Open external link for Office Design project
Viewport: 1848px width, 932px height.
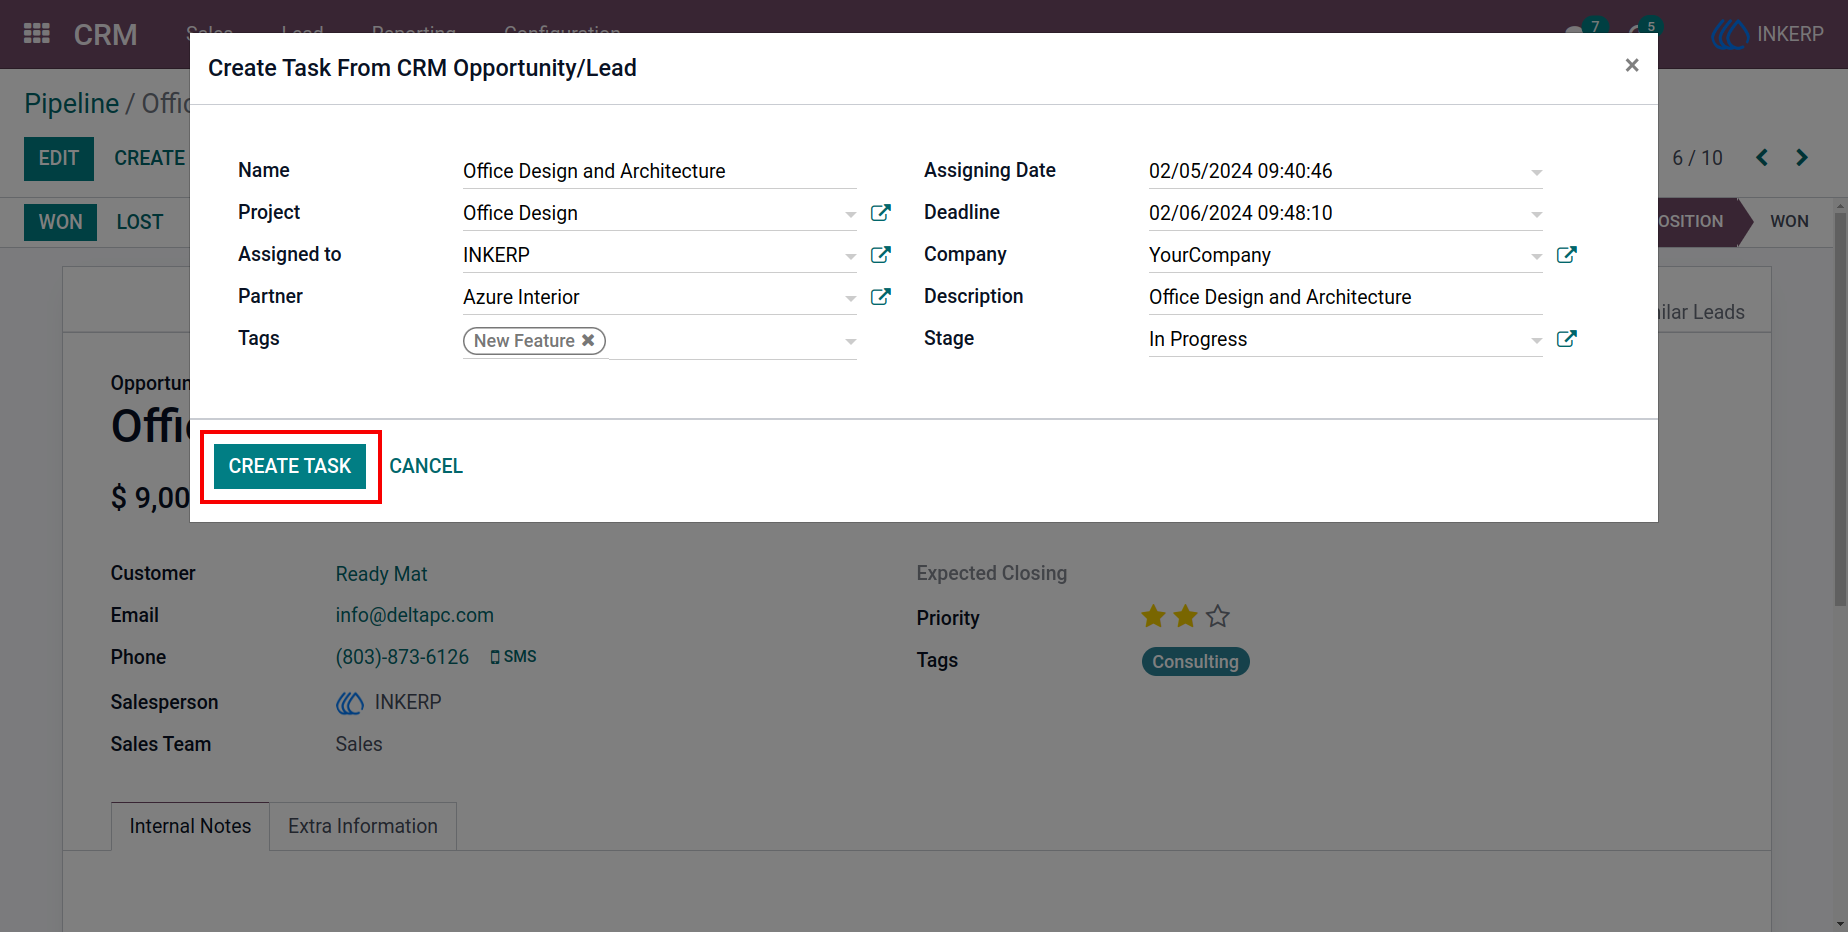pyautogui.click(x=881, y=213)
